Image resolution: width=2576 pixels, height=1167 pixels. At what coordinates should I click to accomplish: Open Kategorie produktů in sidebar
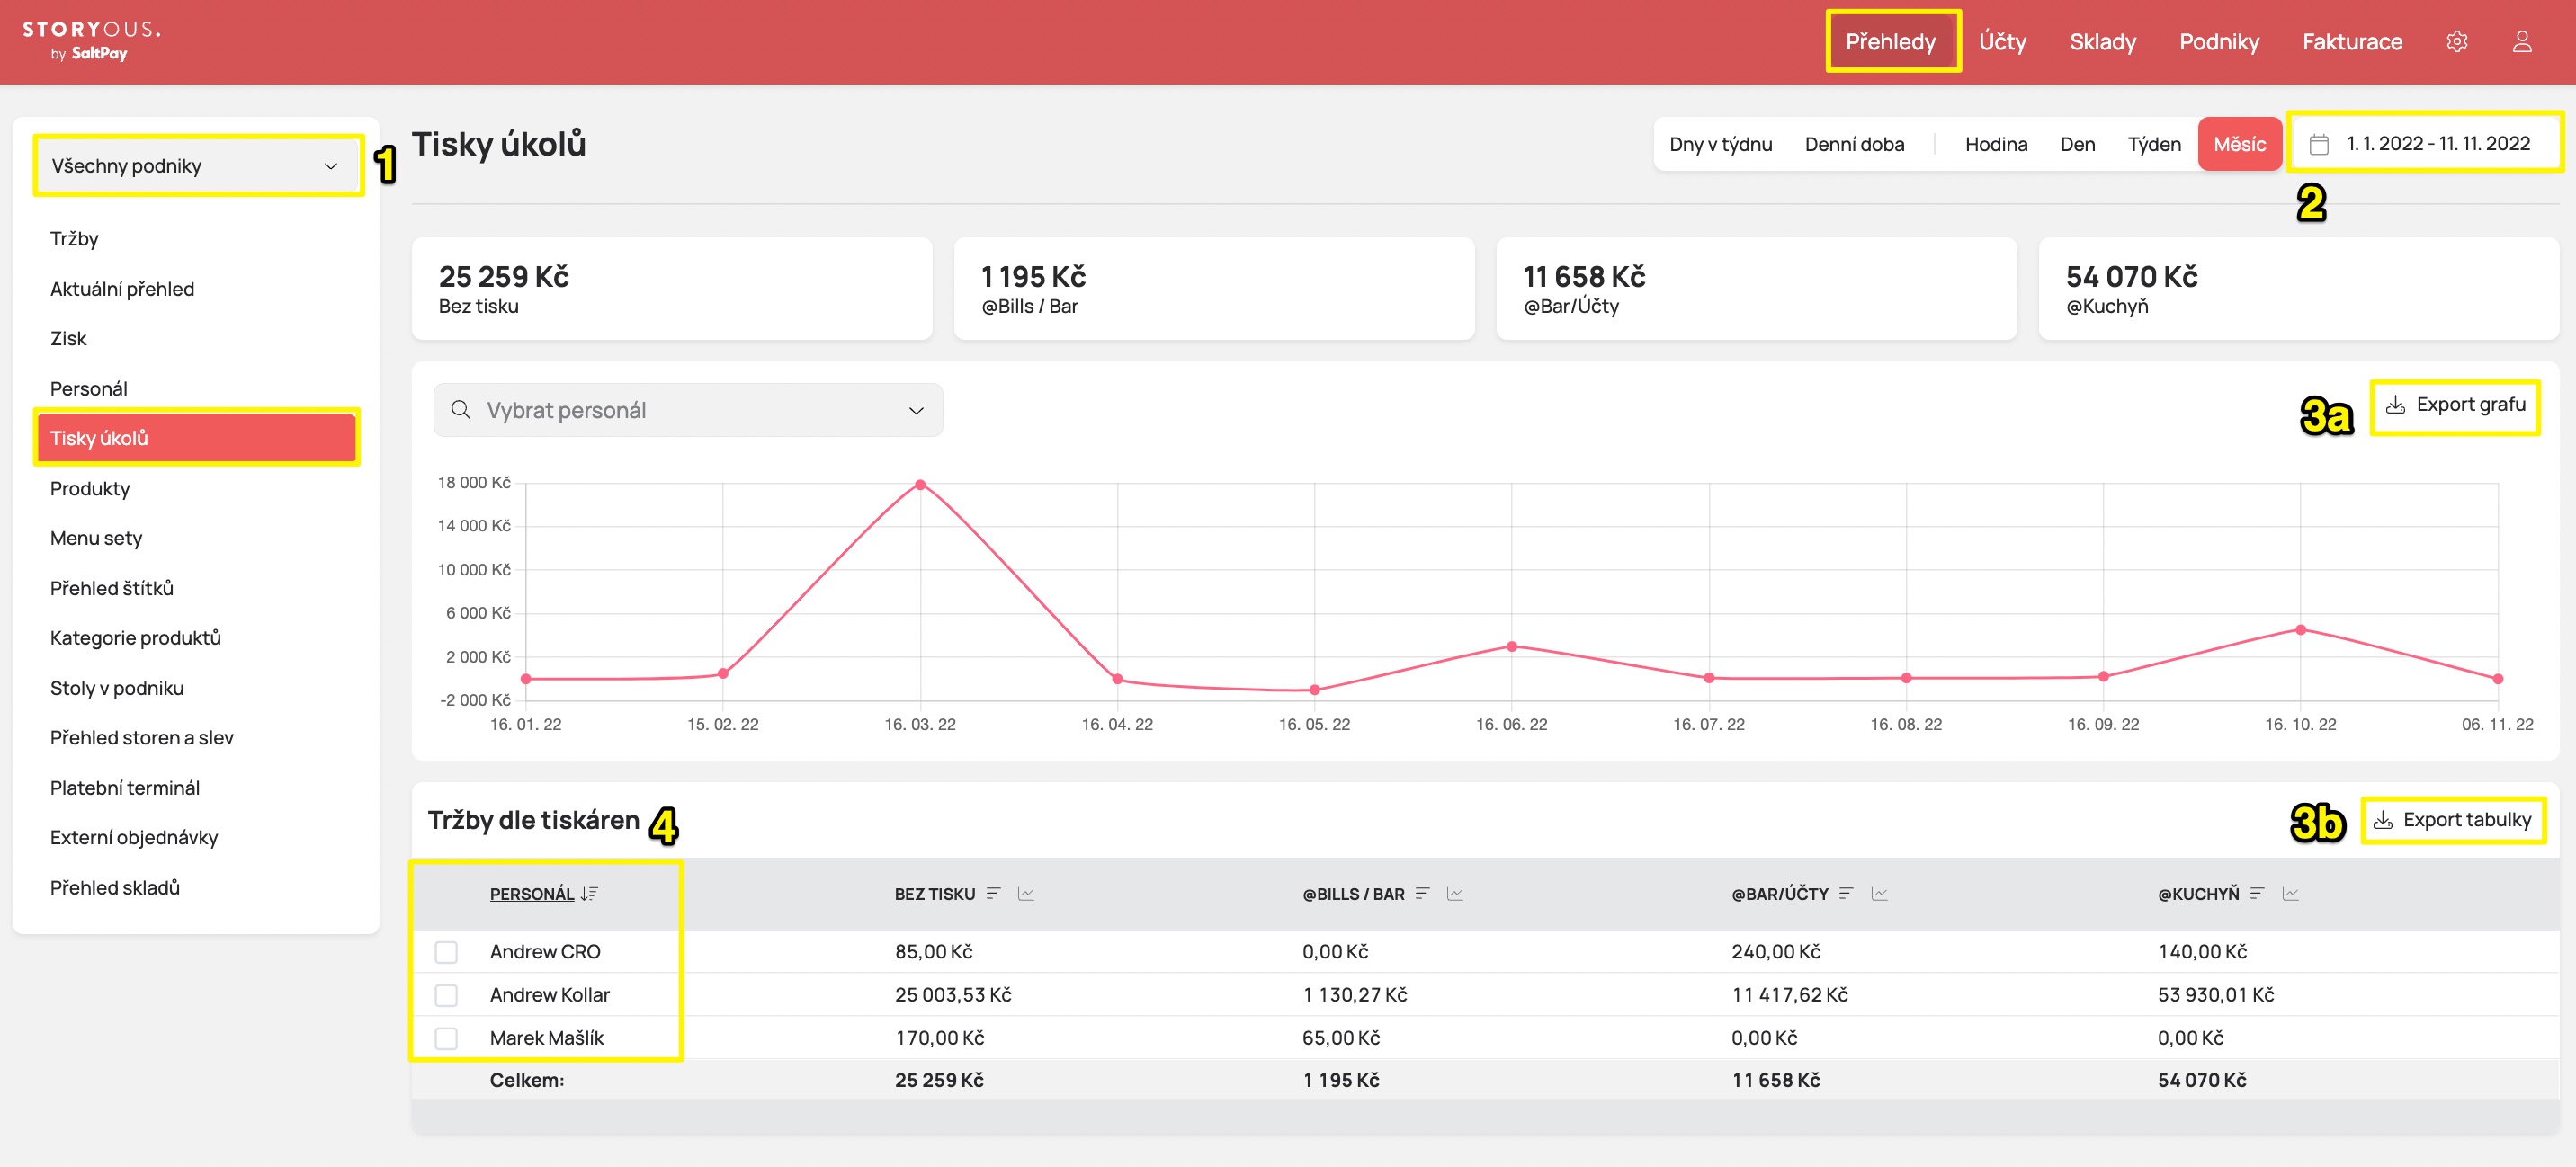pyautogui.click(x=135, y=638)
